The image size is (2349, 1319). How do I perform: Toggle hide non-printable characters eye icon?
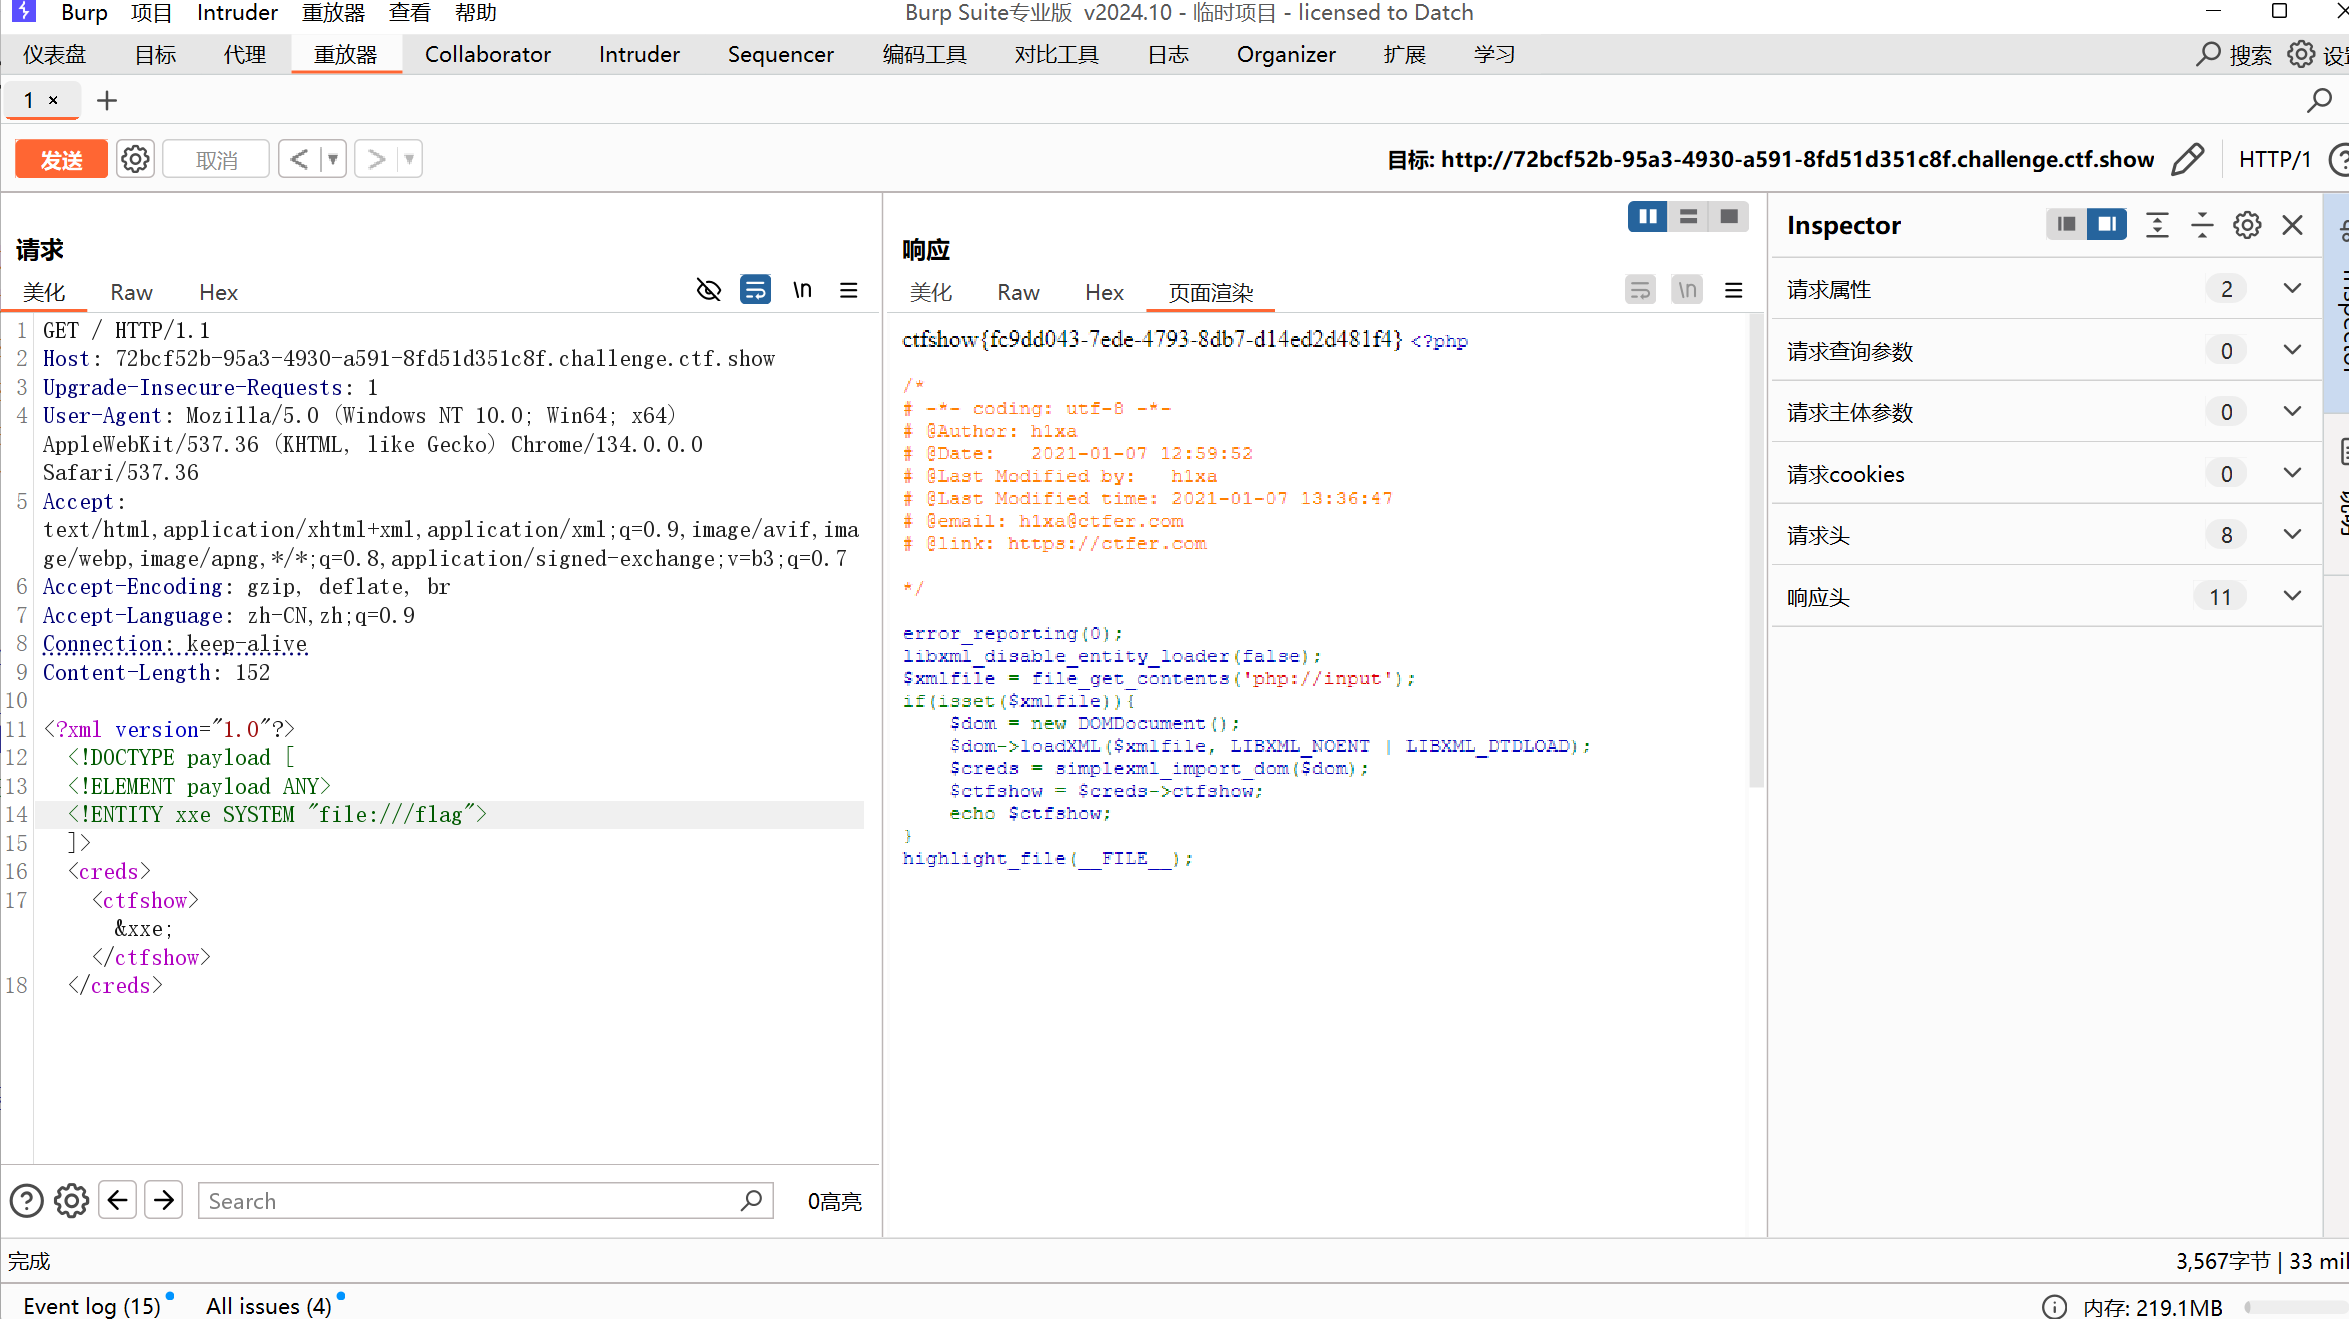tap(708, 290)
